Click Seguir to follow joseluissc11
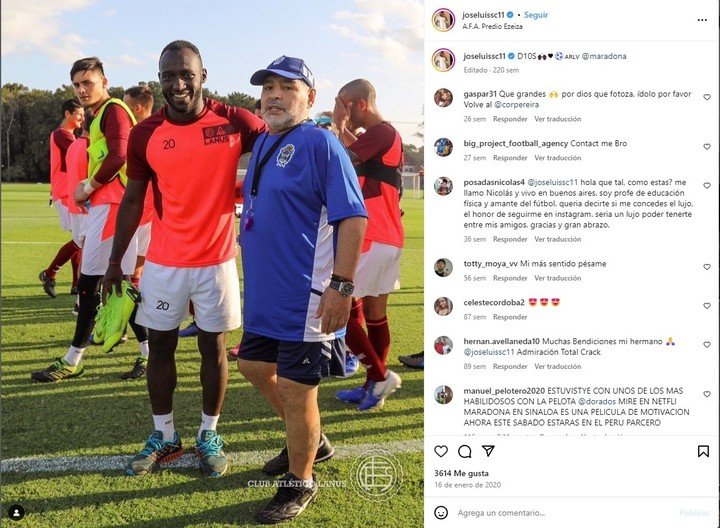The image size is (720, 528). pyautogui.click(x=536, y=15)
